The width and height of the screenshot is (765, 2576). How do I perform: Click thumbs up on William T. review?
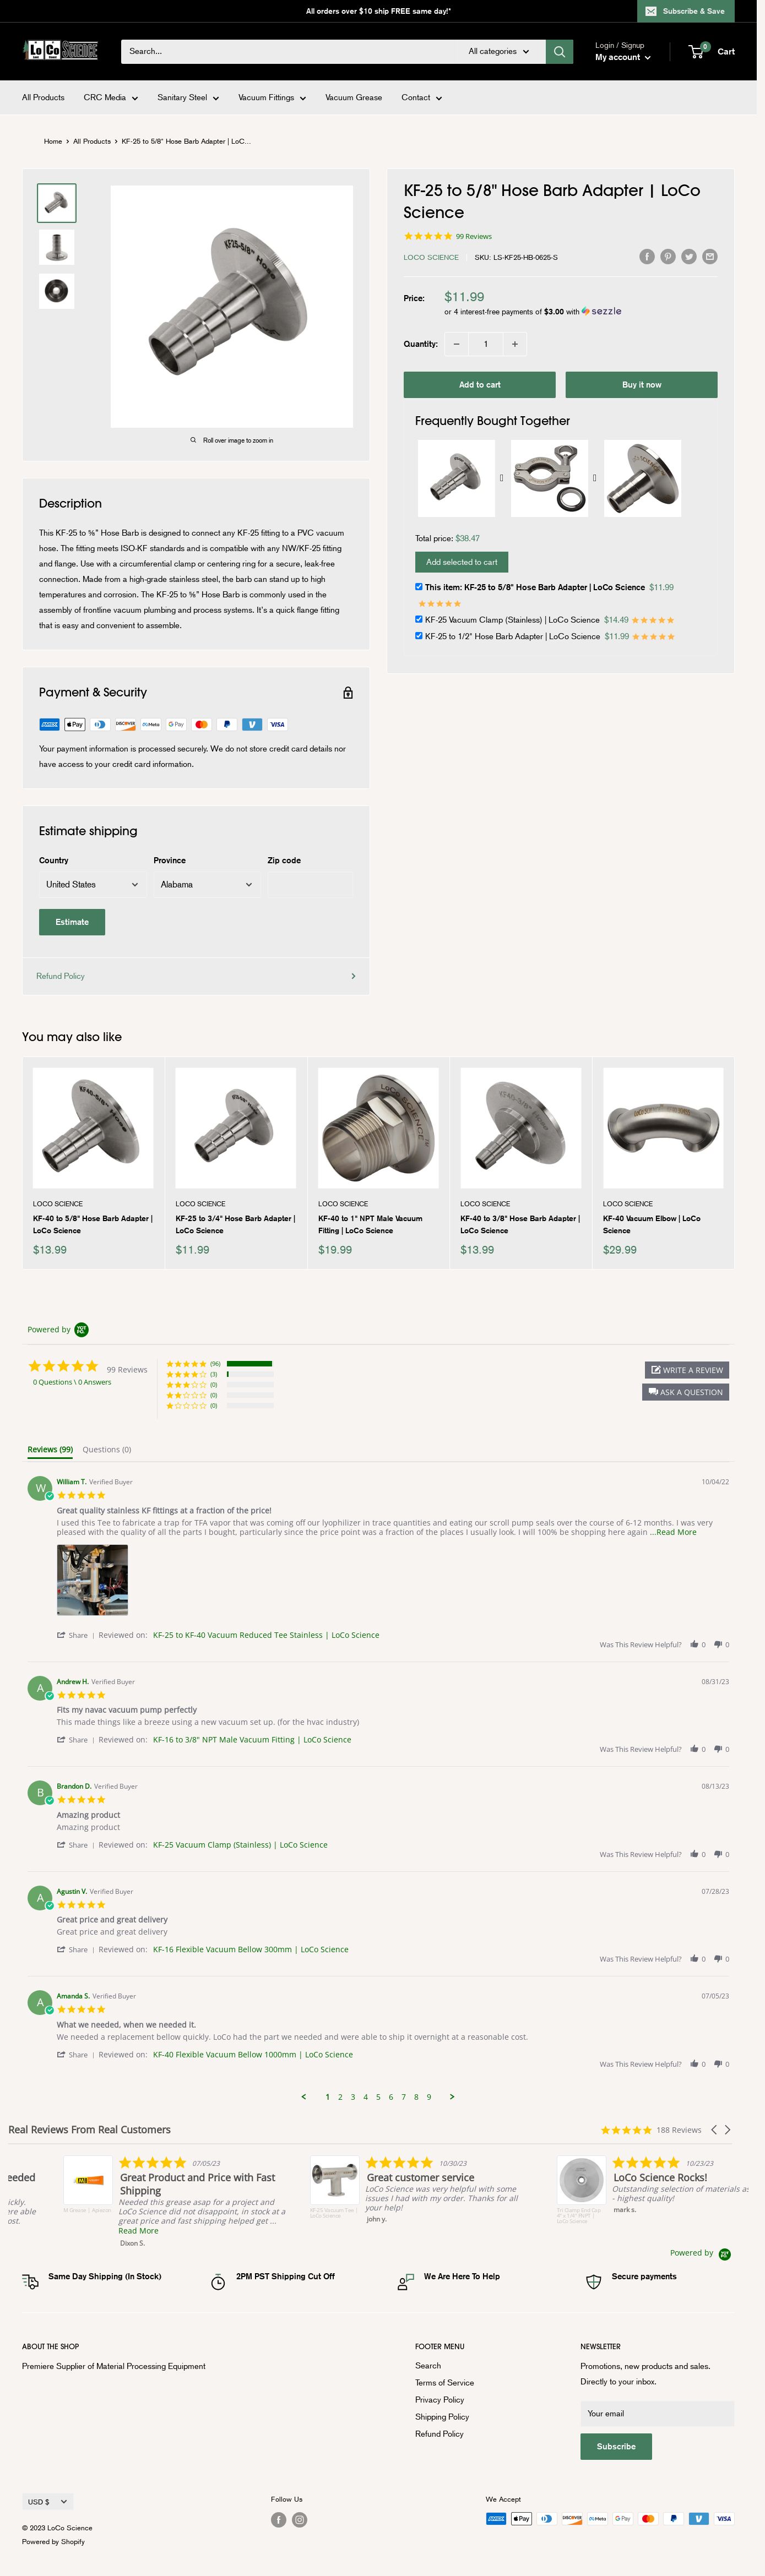pyautogui.click(x=694, y=1644)
